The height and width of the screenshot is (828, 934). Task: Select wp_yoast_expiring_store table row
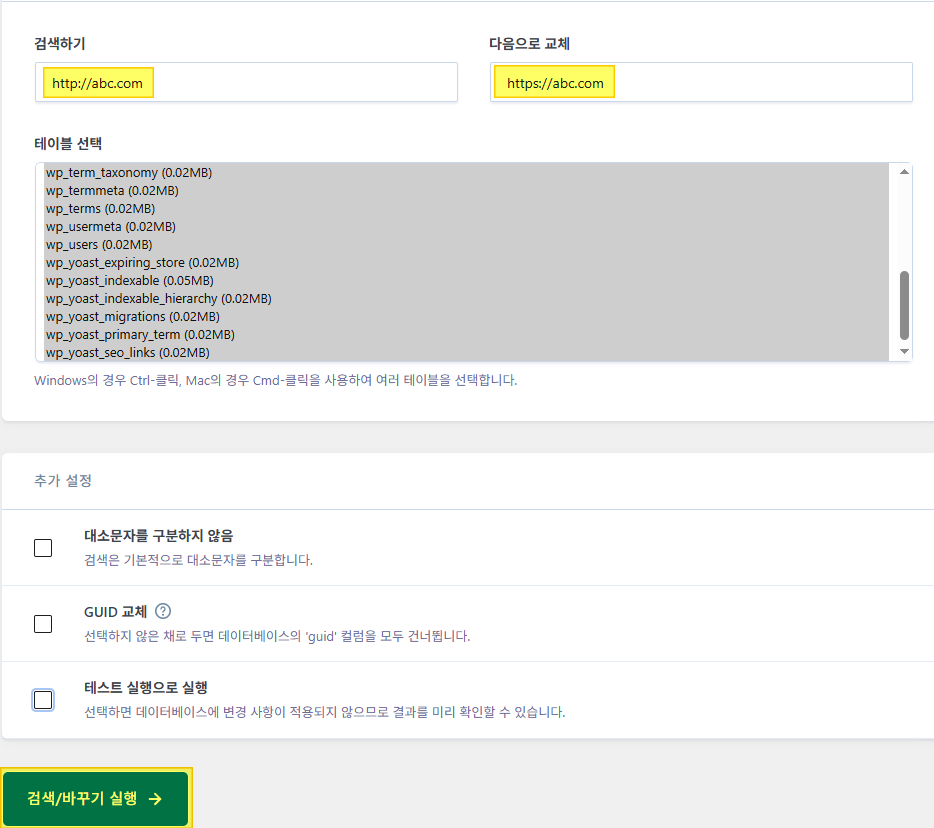point(466,263)
